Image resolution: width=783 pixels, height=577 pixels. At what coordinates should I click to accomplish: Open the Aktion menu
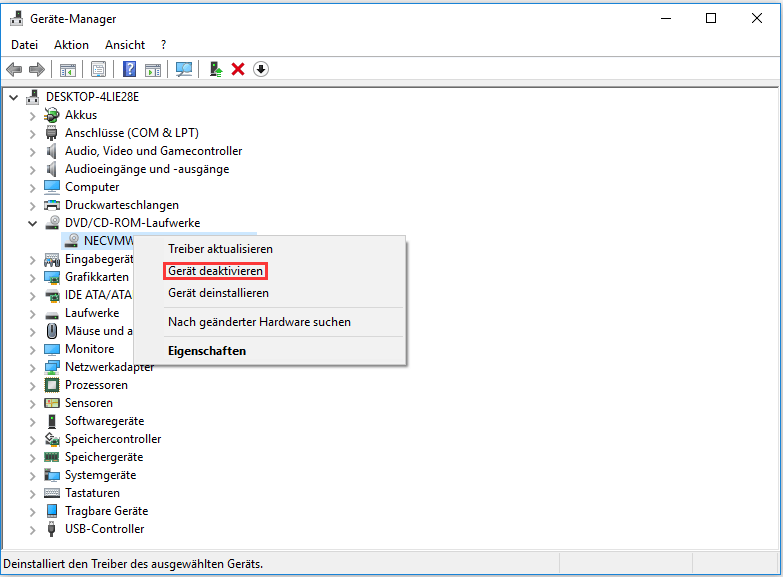click(x=71, y=45)
